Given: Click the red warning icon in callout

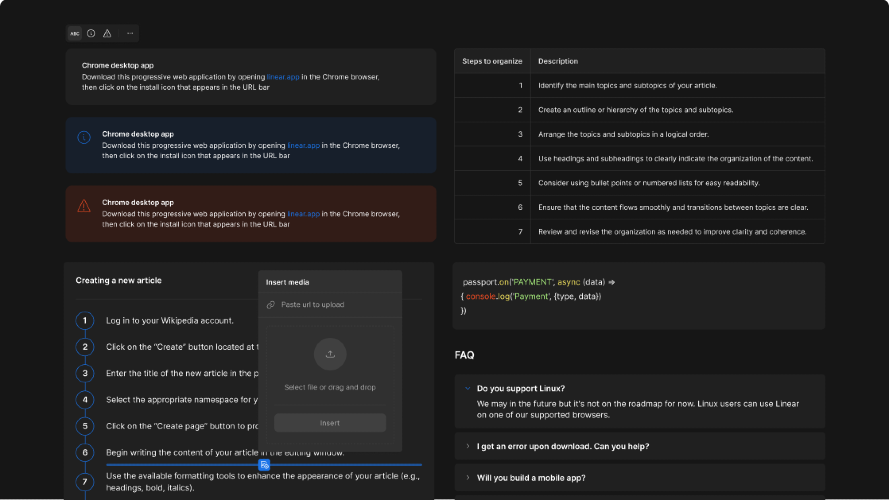Looking at the screenshot, I should pos(84,206).
